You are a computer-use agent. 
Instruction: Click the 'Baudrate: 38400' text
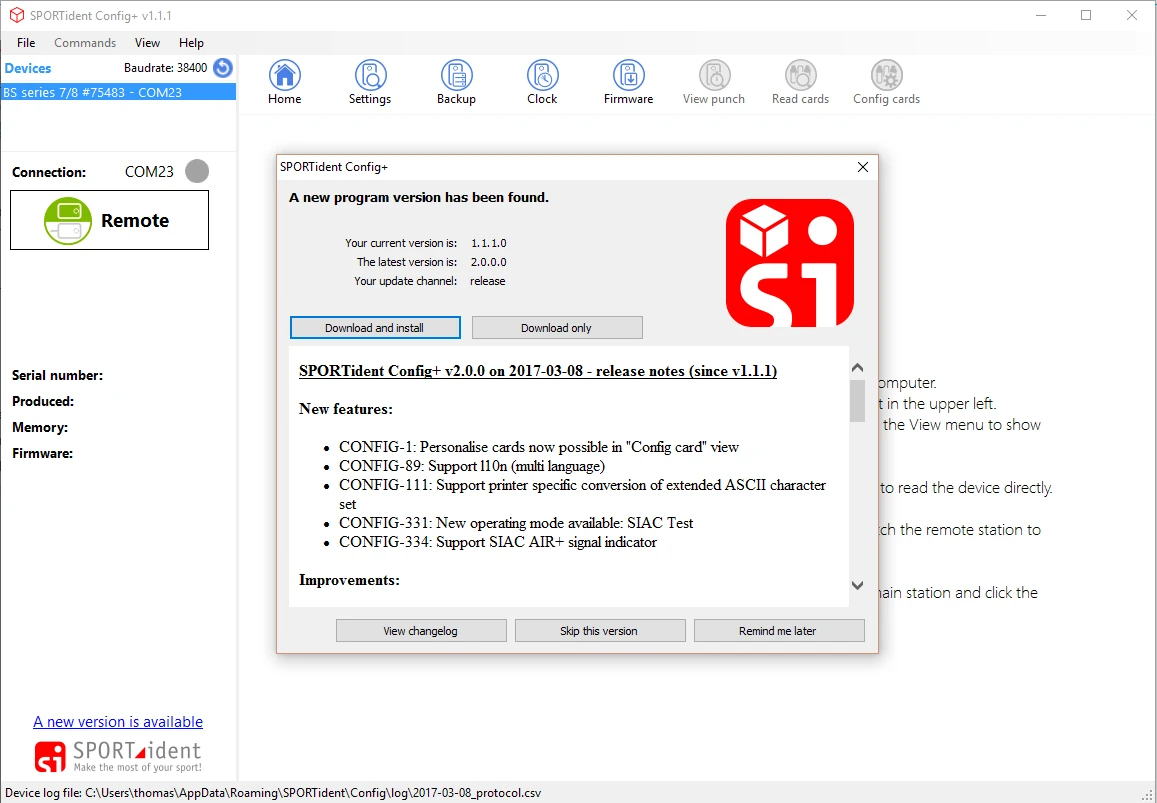[165, 68]
